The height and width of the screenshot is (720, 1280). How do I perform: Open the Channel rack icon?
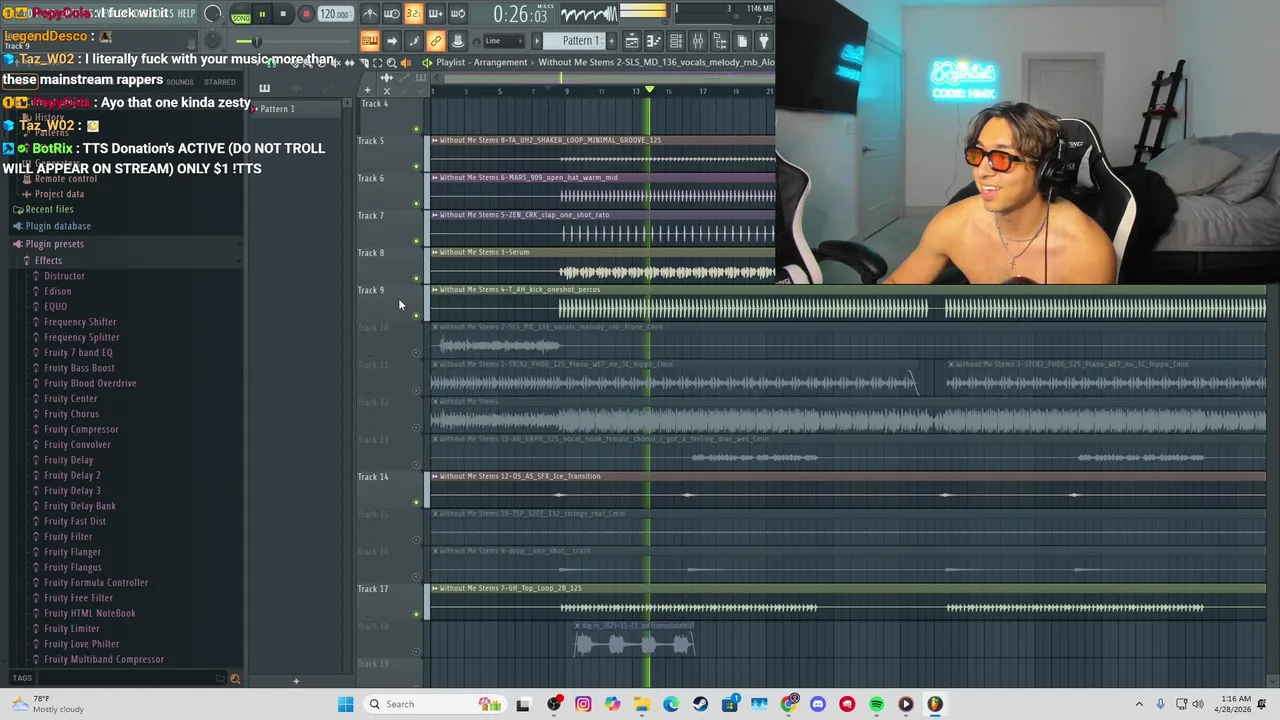click(676, 41)
